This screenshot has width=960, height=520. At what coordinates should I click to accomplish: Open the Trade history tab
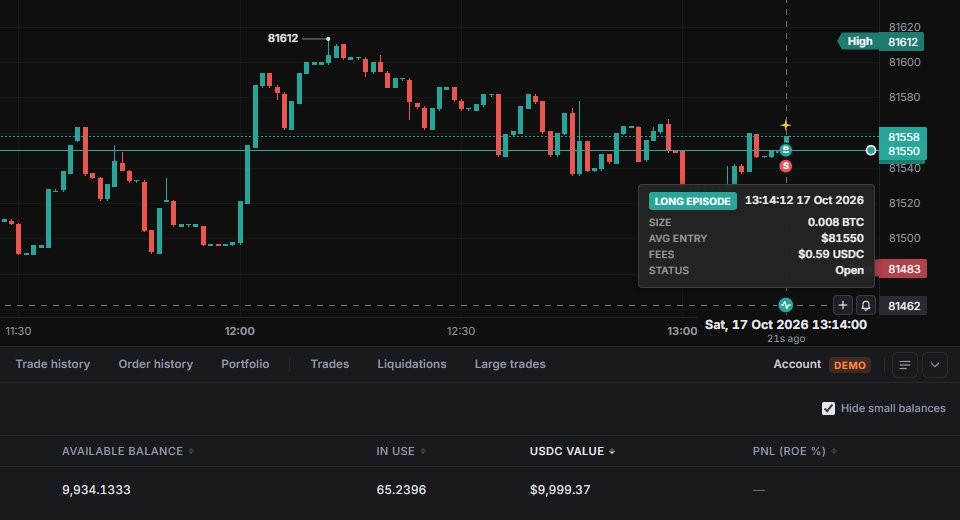click(x=53, y=364)
